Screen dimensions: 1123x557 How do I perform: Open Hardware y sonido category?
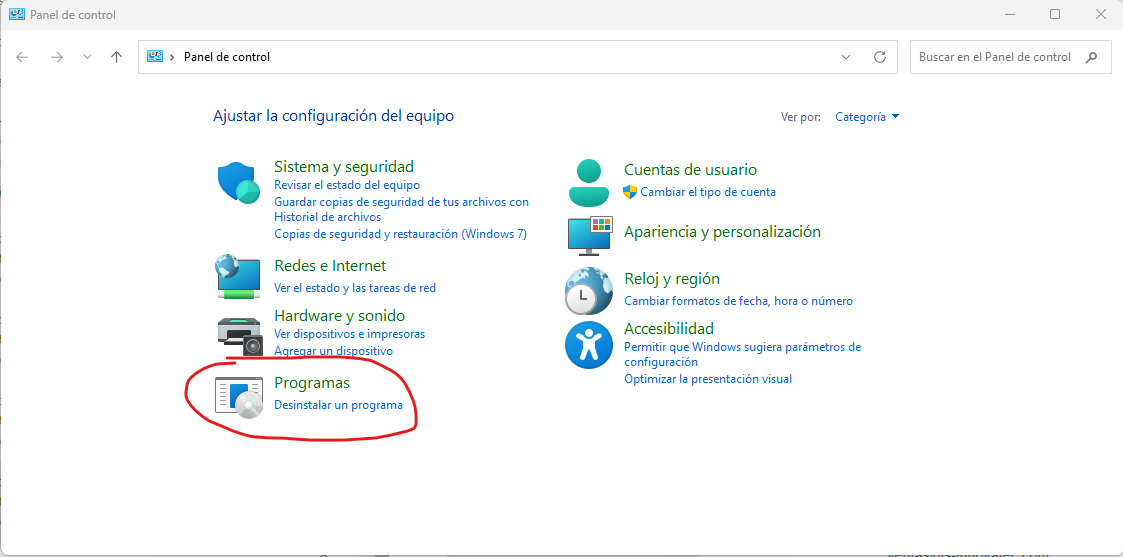click(x=339, y=316)
